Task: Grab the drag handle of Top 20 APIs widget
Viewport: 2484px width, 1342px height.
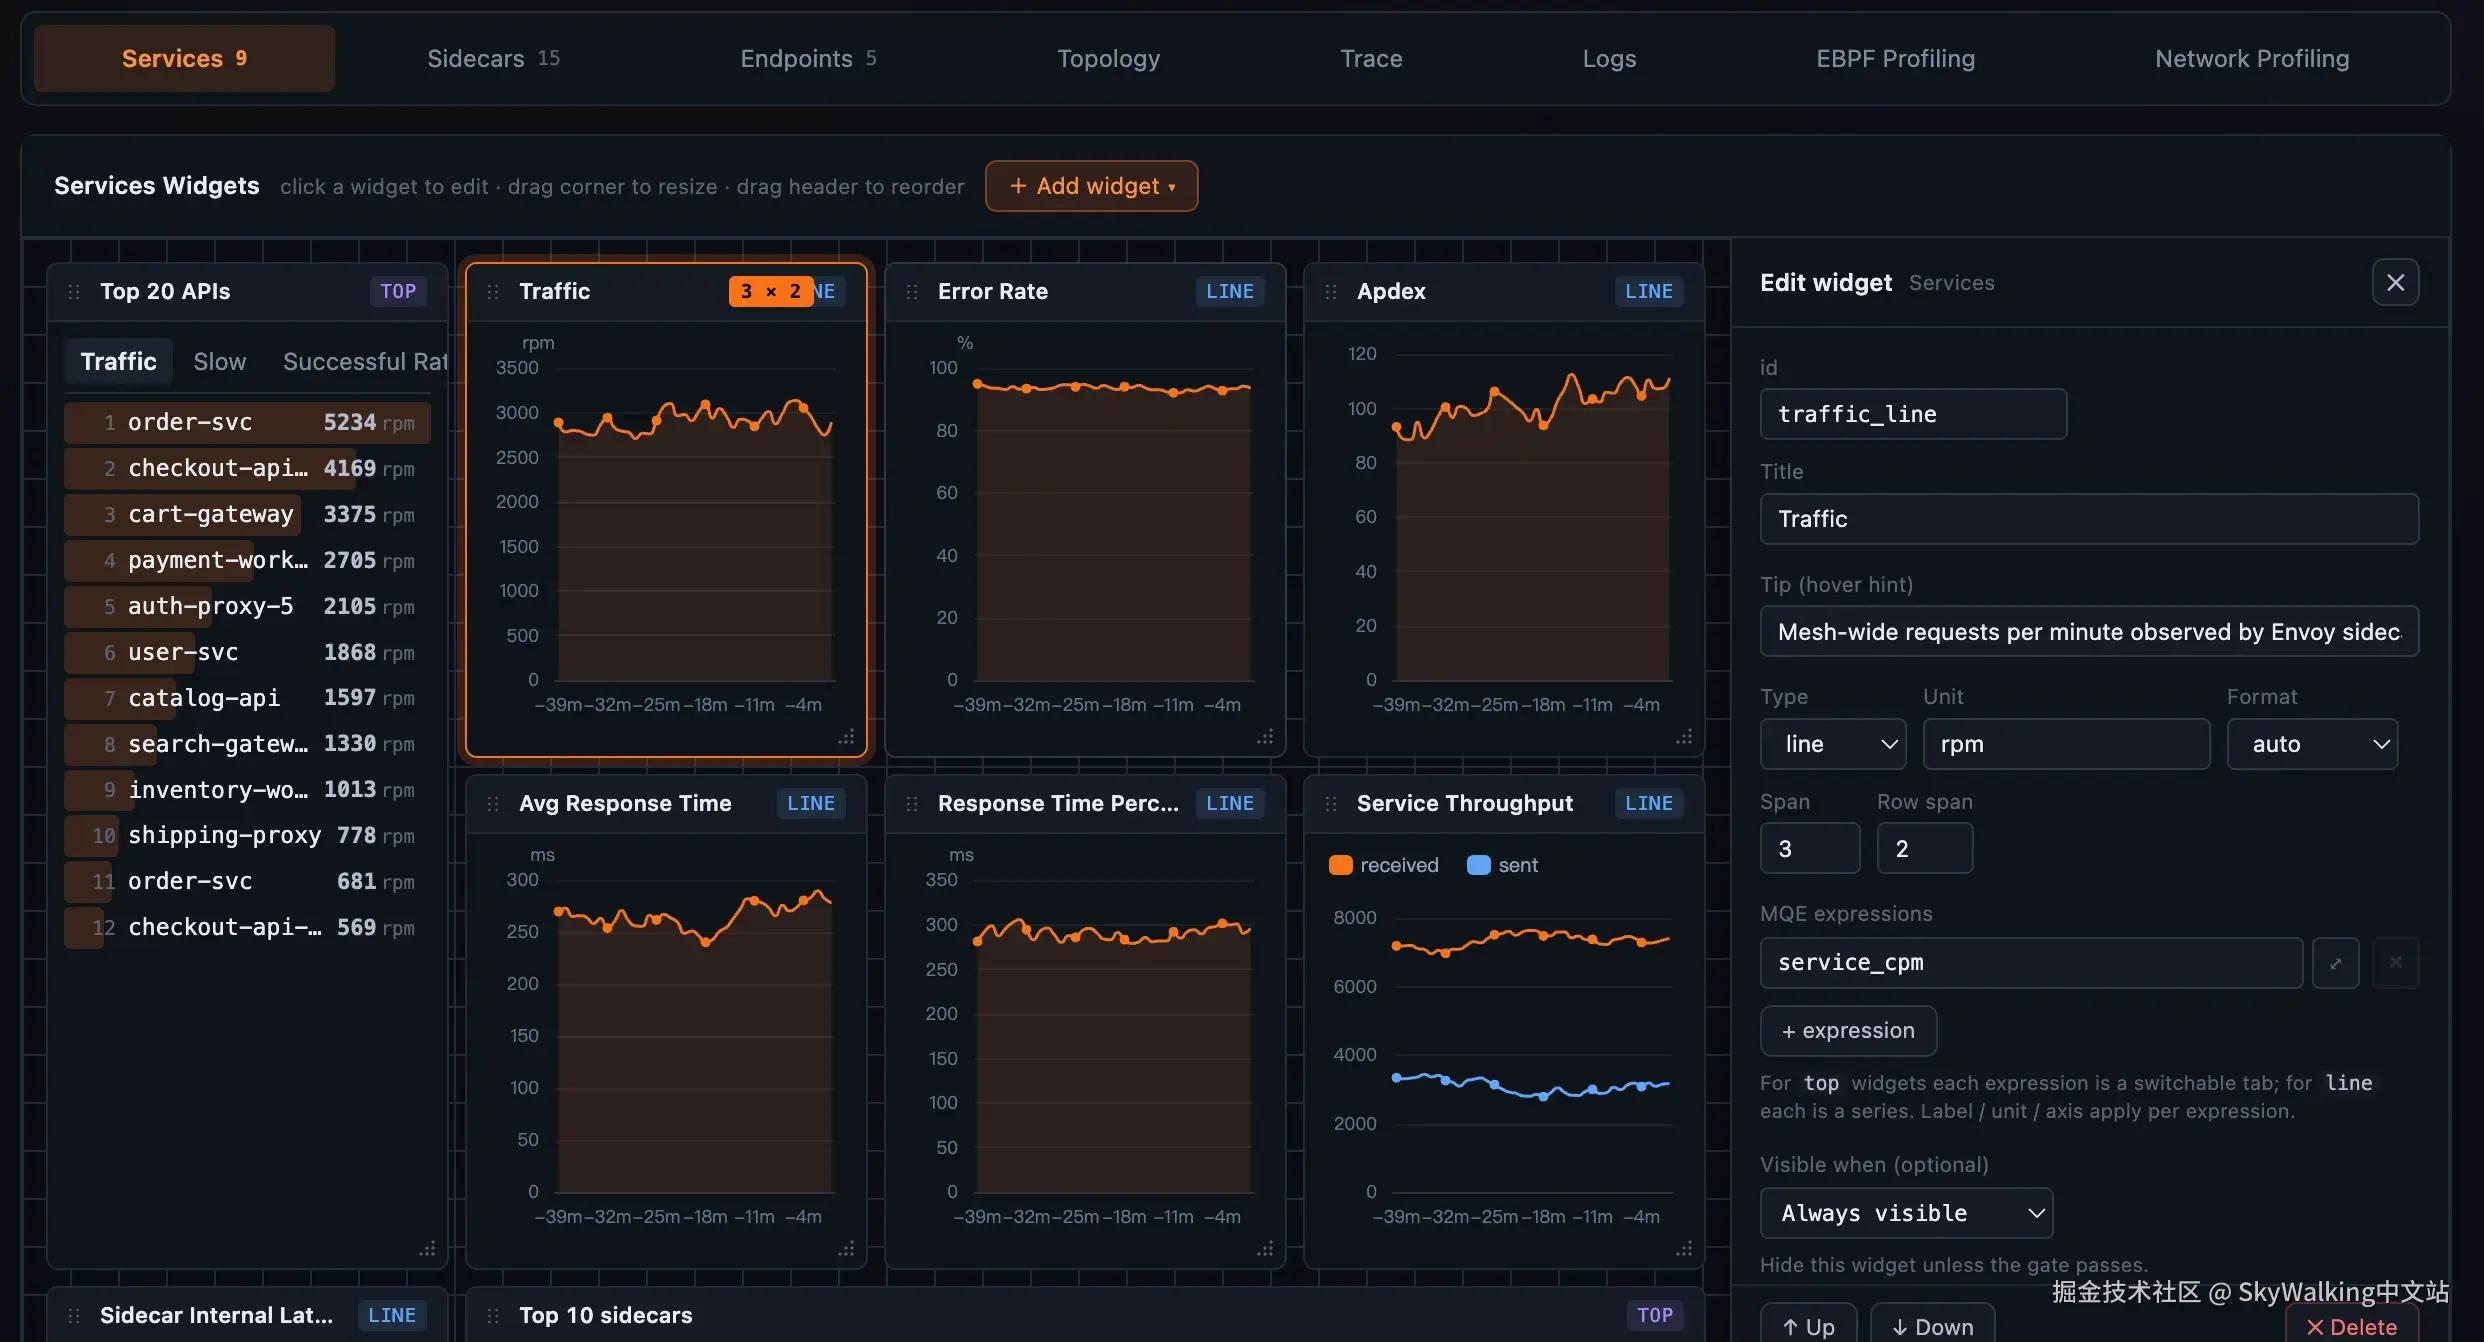Action: click(74, 292)
